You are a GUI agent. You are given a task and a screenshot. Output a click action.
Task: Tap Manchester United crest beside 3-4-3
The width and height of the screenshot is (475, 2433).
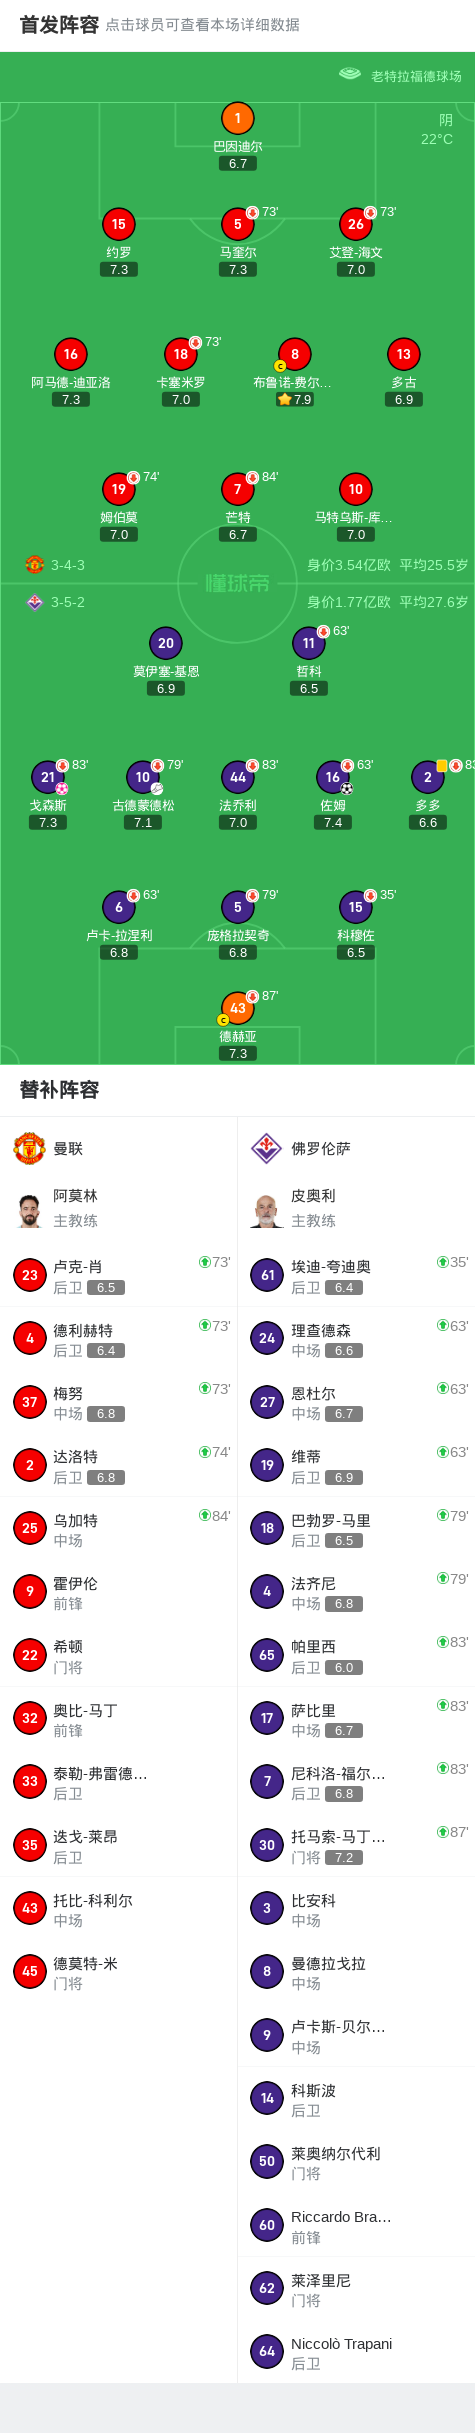(x=35, y=565)
